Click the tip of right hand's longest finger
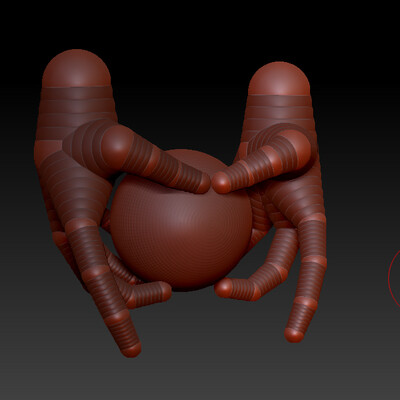This screenshot has width=400, height=400. [294, 335]
